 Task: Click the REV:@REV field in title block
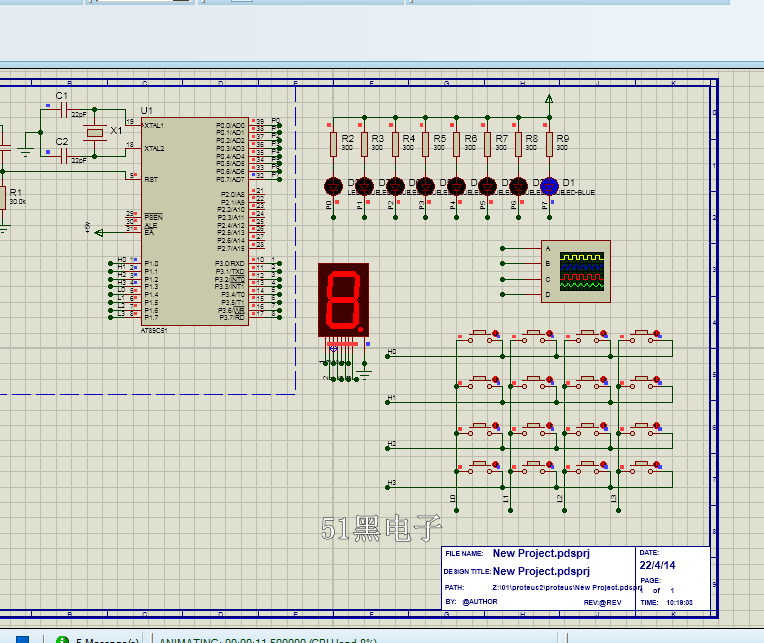[x=603, y=603]
